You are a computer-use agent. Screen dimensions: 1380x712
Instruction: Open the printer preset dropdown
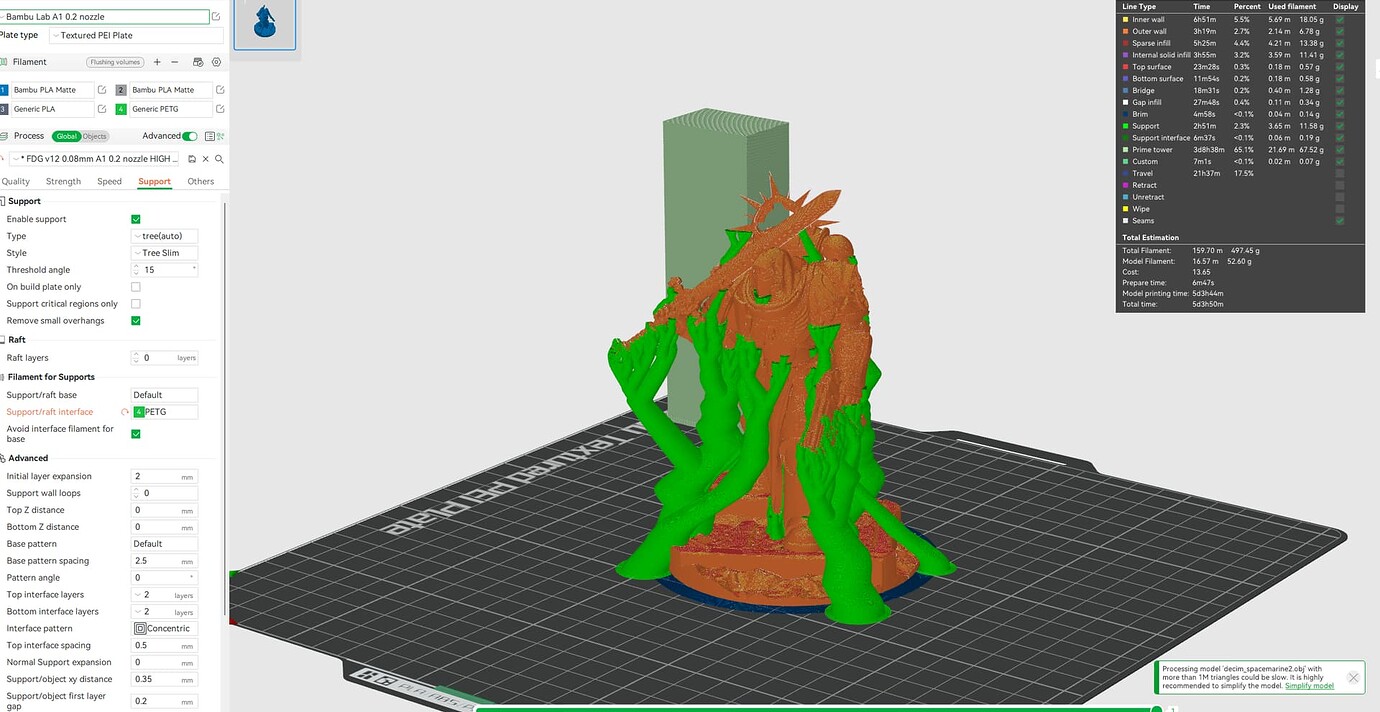point(105,17)
